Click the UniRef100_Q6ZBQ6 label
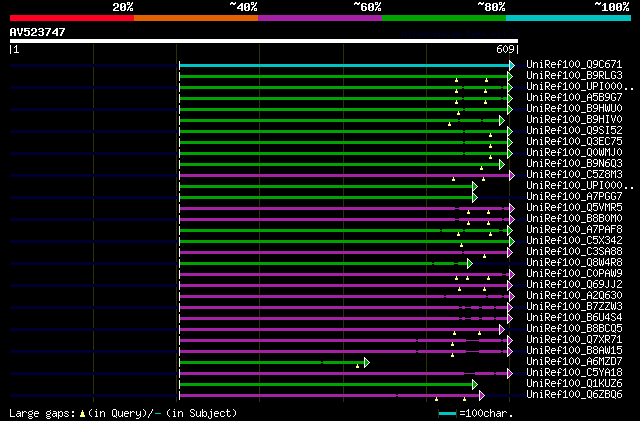 click(x=574, y=395)
